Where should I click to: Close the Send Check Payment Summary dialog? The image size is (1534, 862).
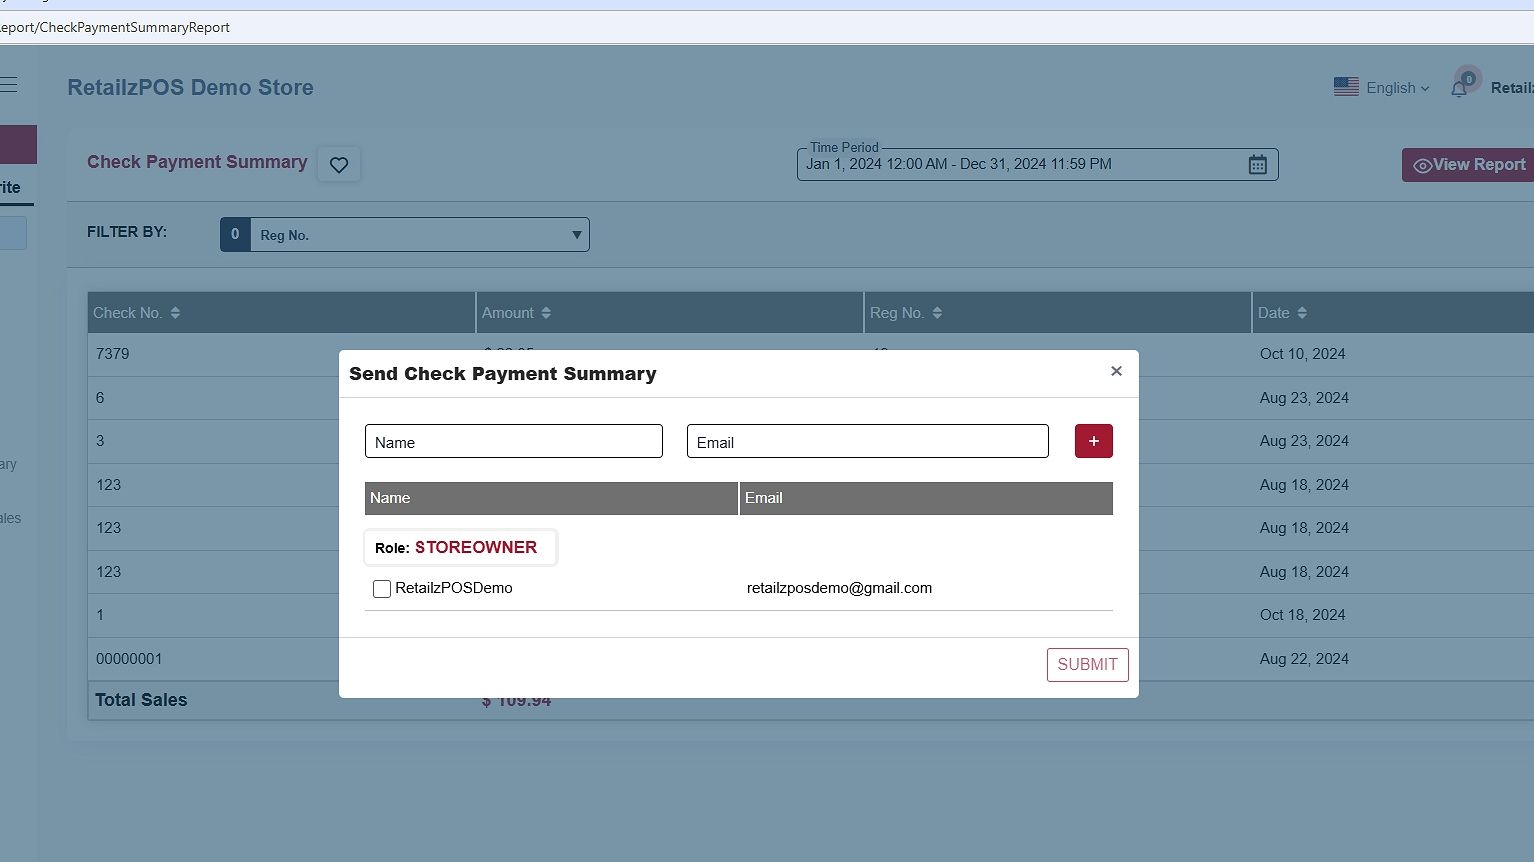[x=1116, y=371]
